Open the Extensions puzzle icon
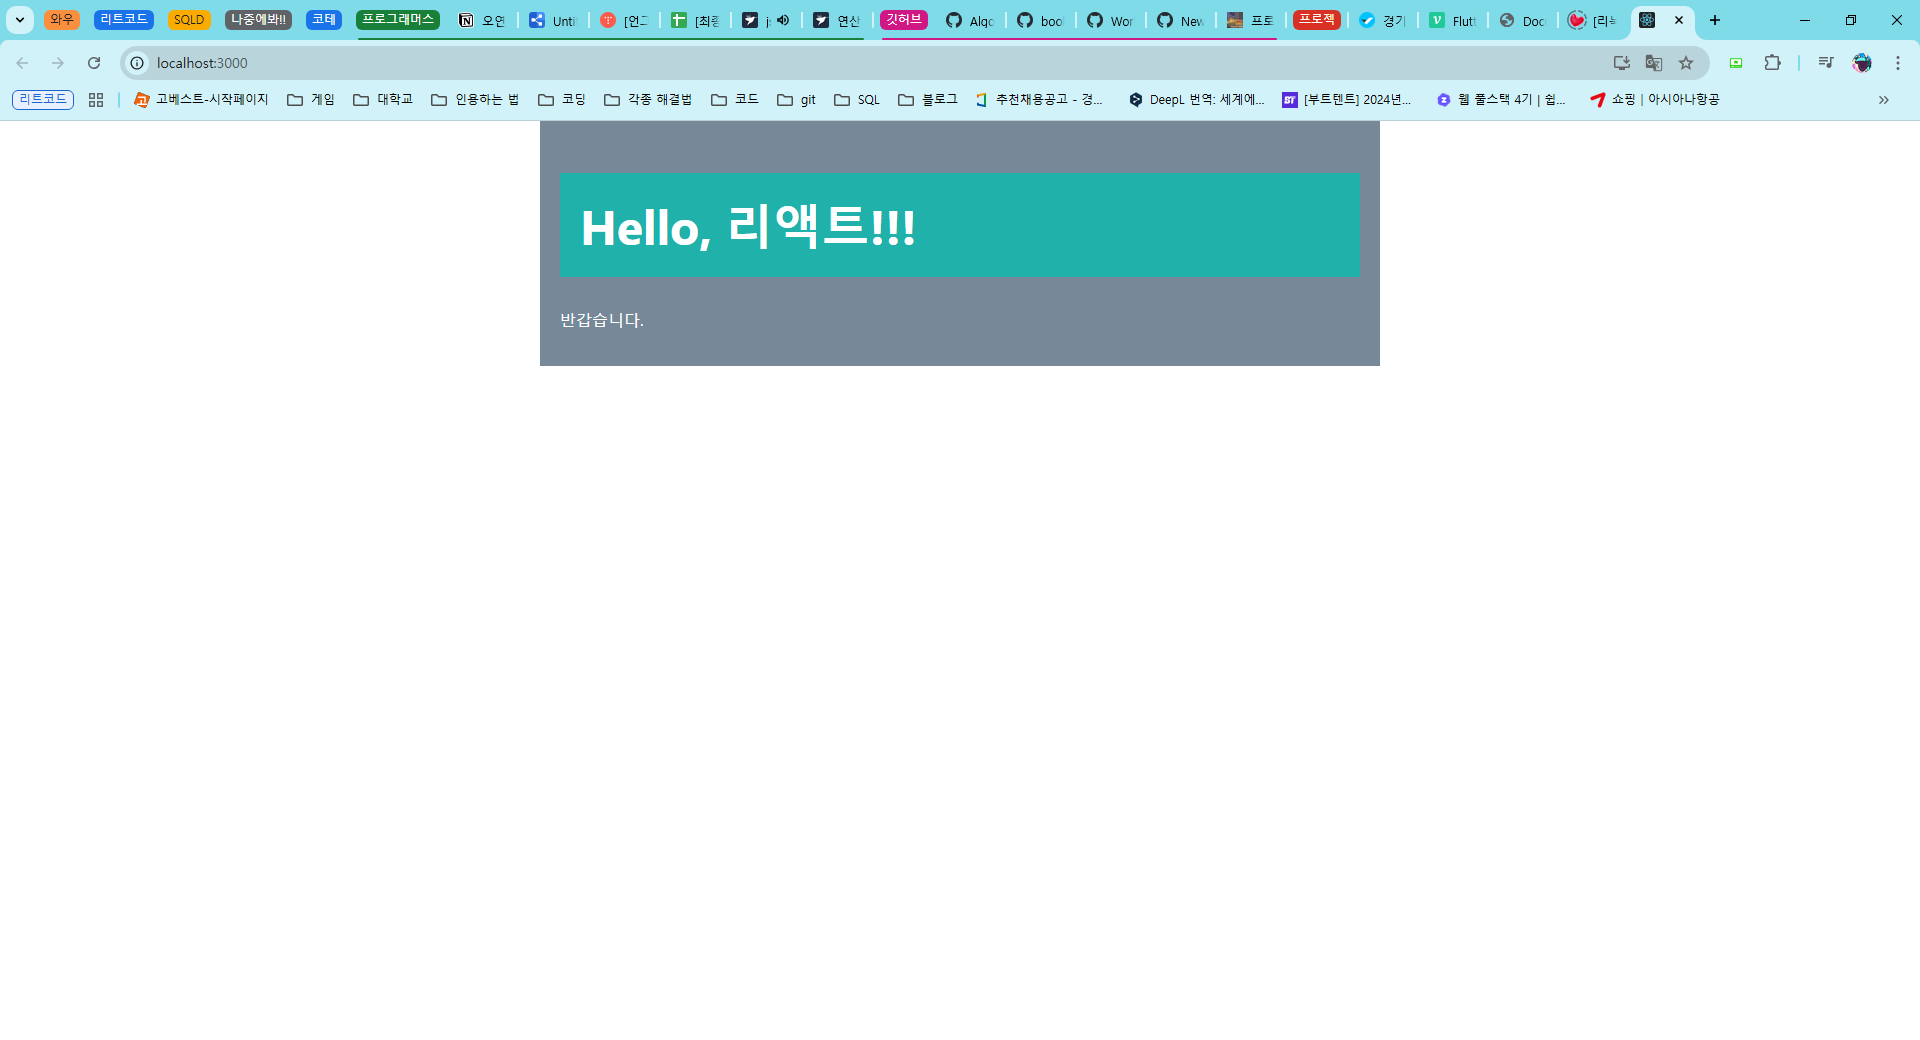The width and height of the screenshot is (1920, 1040). click(1772, 63)
